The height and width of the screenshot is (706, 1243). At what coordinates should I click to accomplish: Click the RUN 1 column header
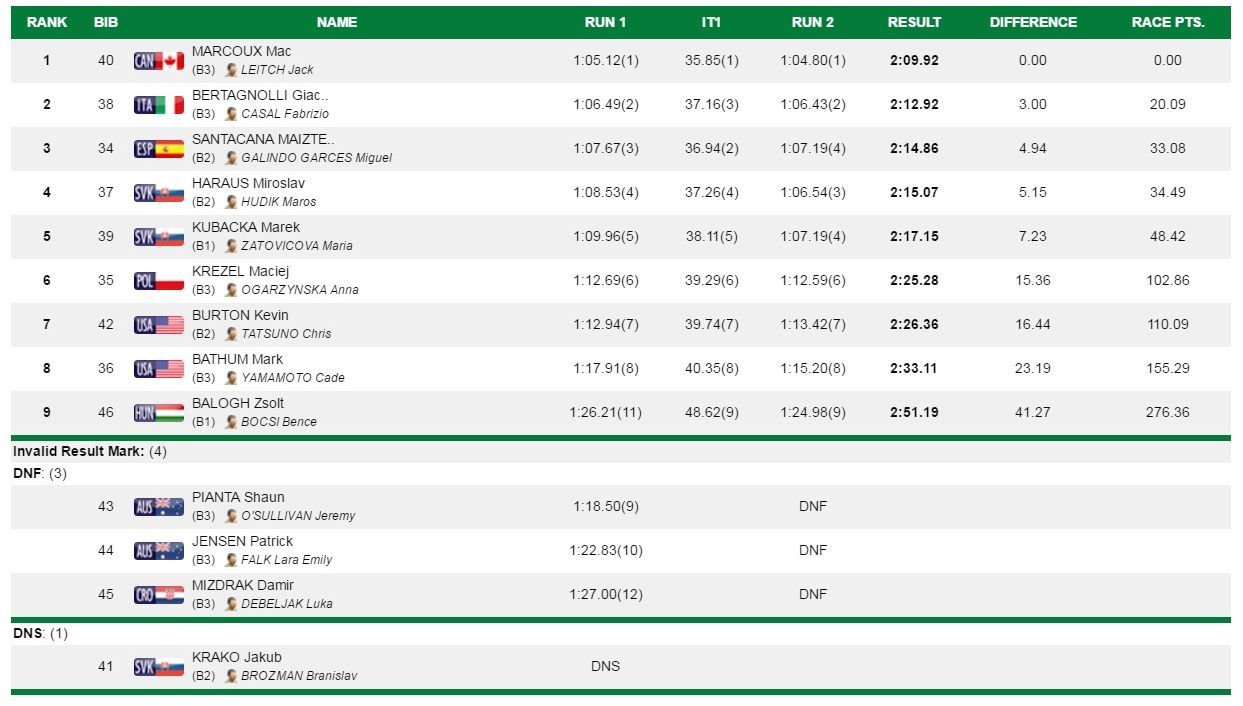605,22
